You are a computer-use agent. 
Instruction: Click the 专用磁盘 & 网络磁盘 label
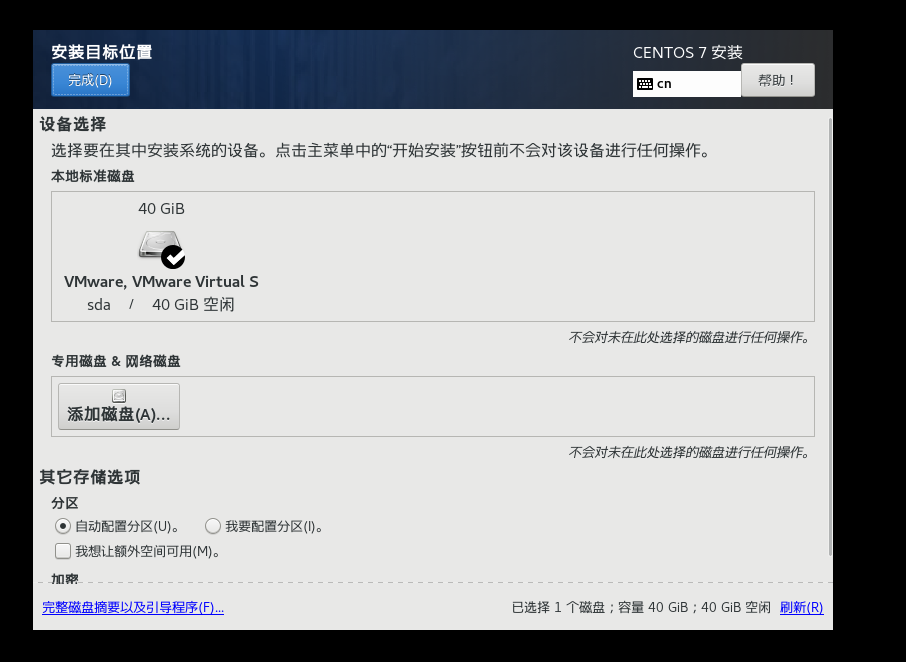(x=116, y=361)
